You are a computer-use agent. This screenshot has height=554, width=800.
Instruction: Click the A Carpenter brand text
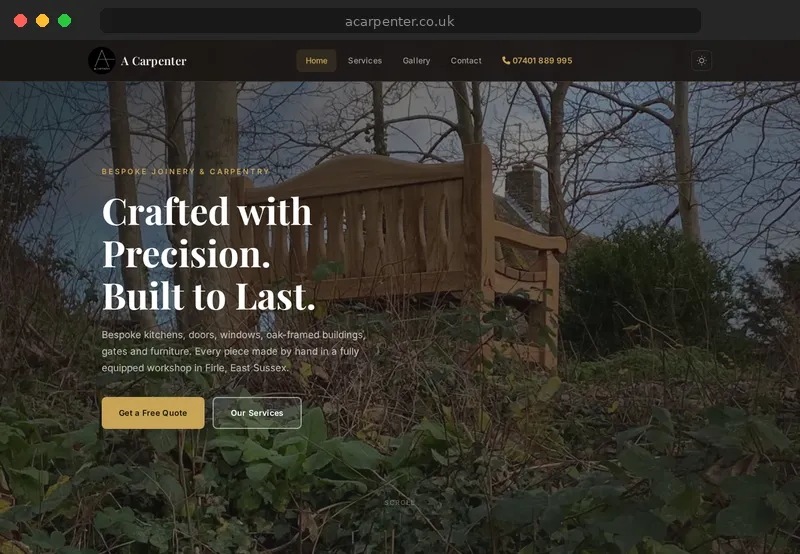click(154, 61)
